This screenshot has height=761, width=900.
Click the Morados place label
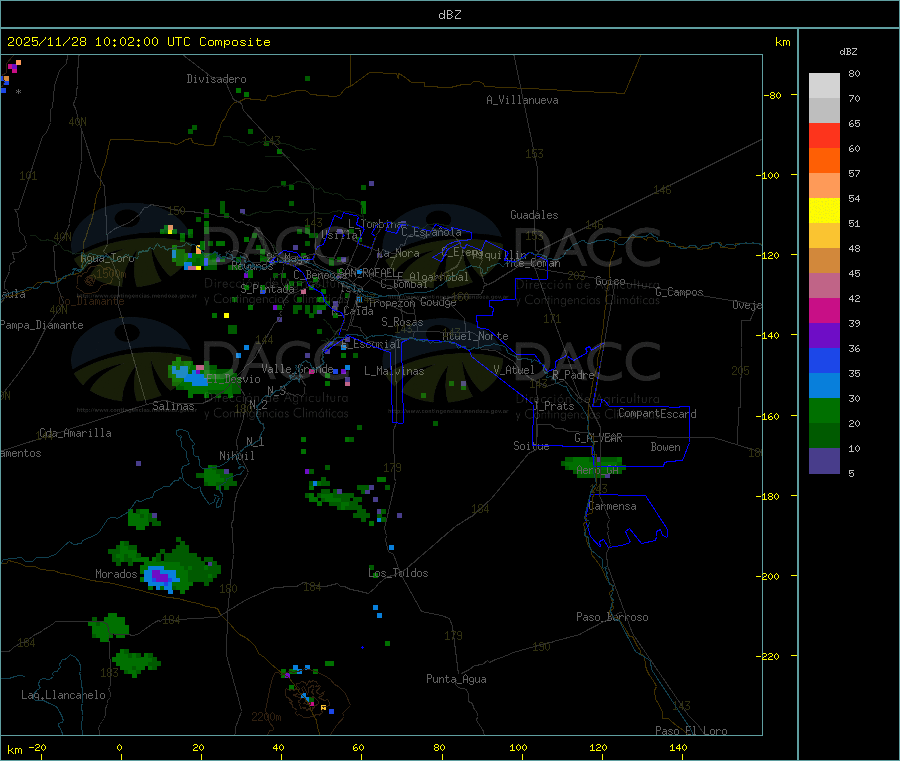[x=116, y=574]
